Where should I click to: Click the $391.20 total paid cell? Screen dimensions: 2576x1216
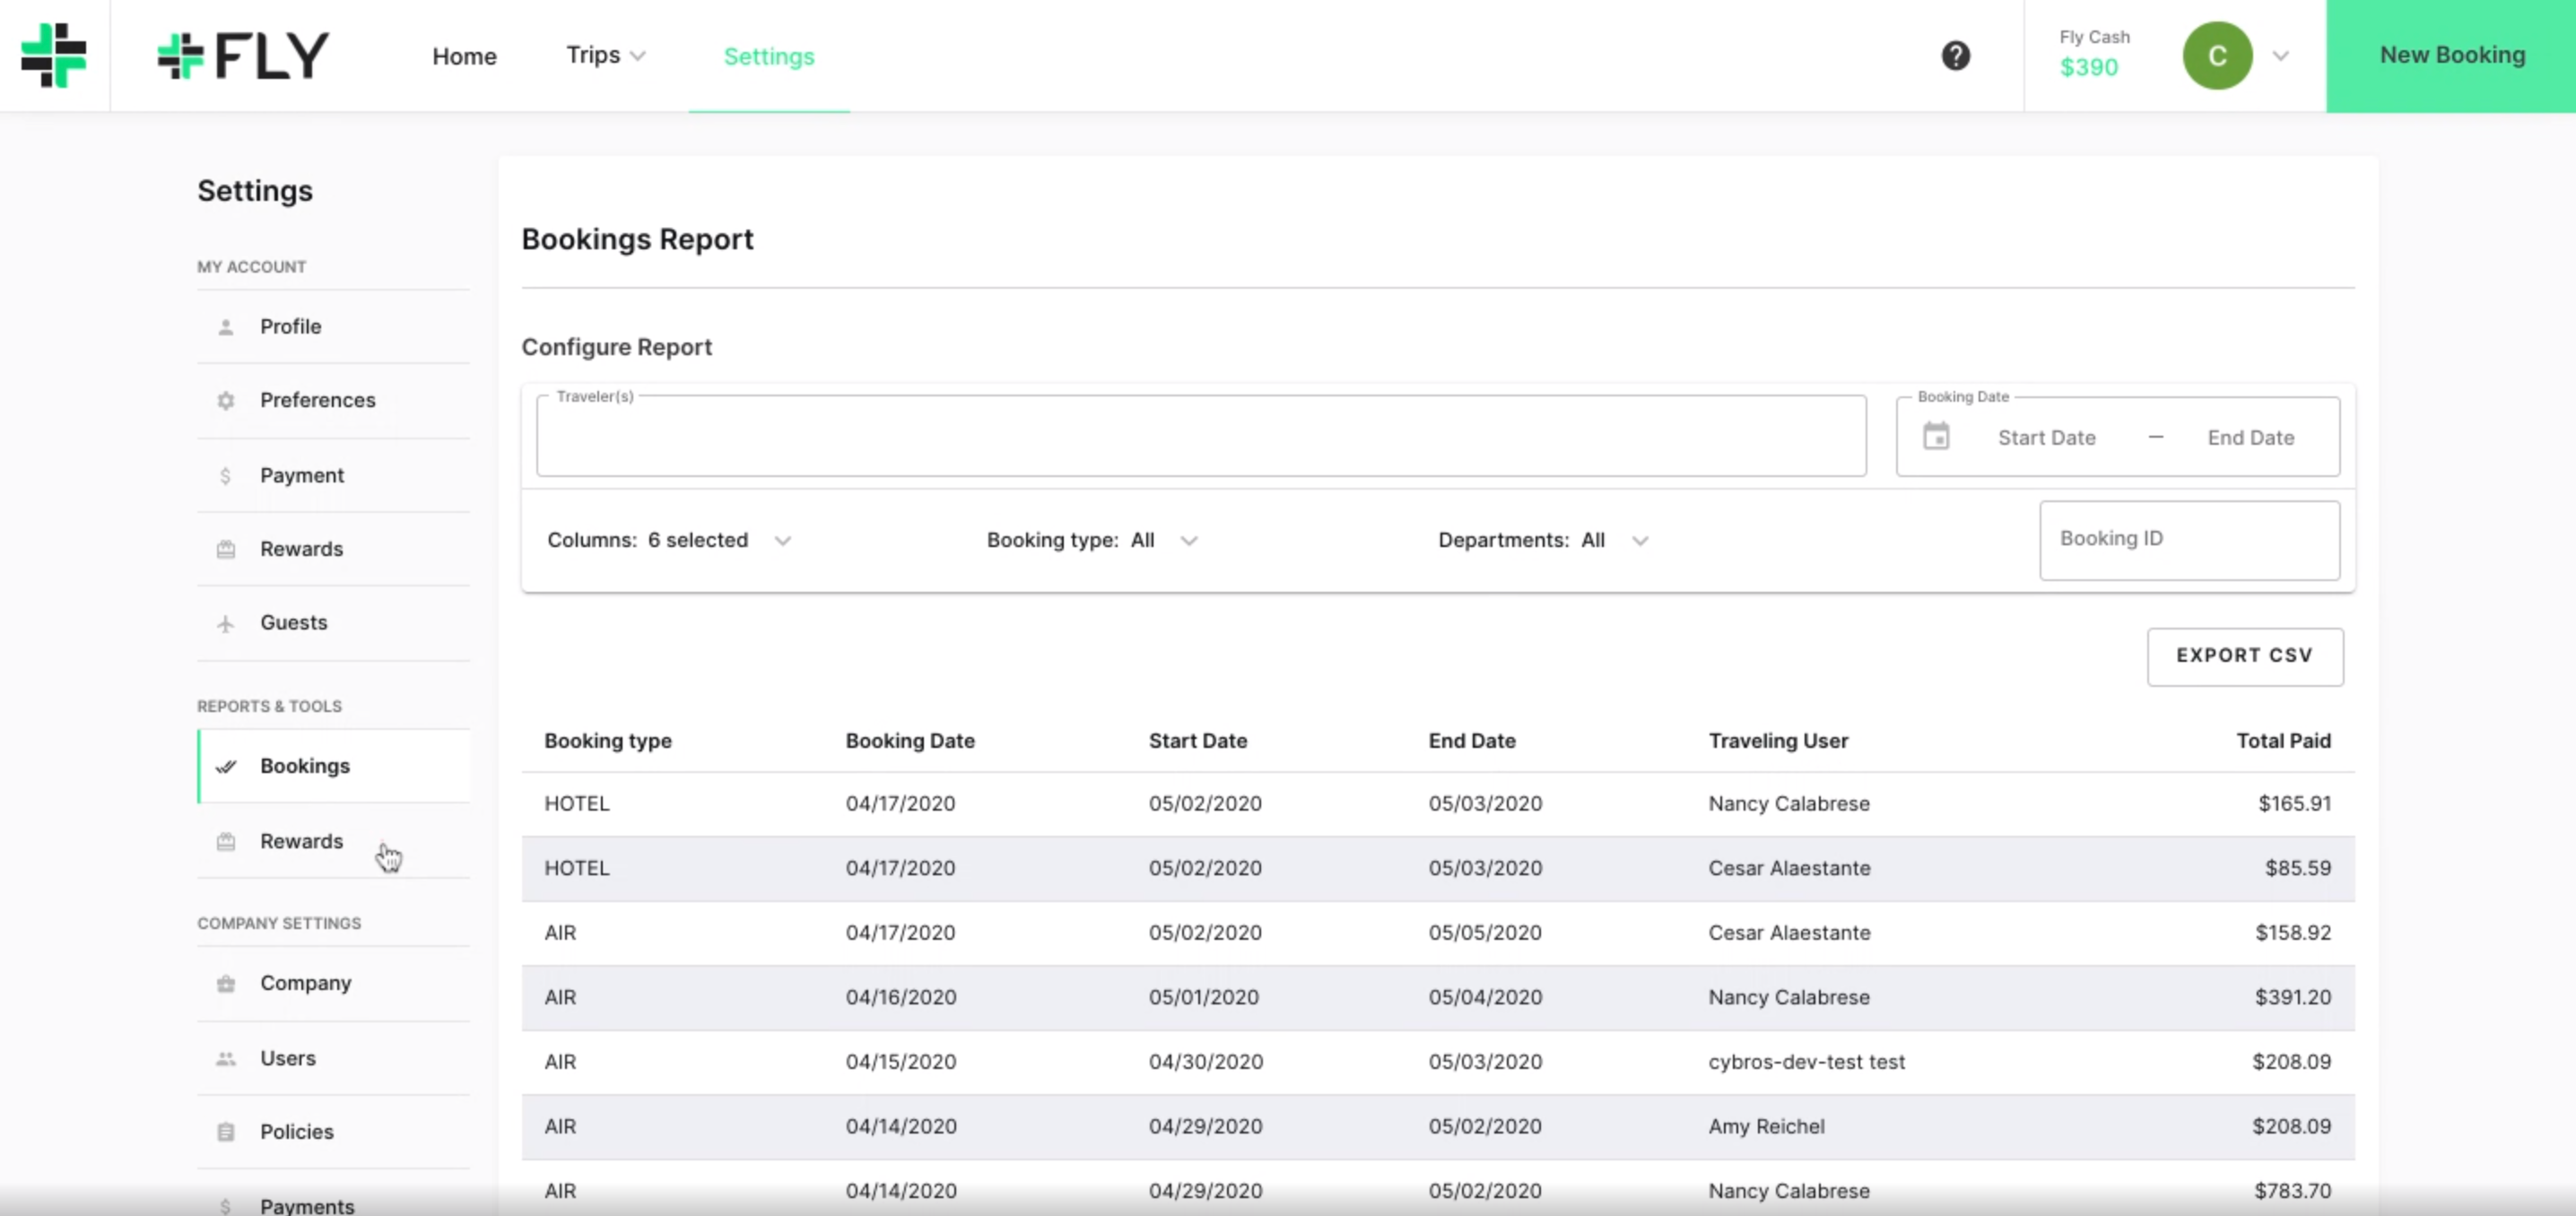(x=2292, y=997)
